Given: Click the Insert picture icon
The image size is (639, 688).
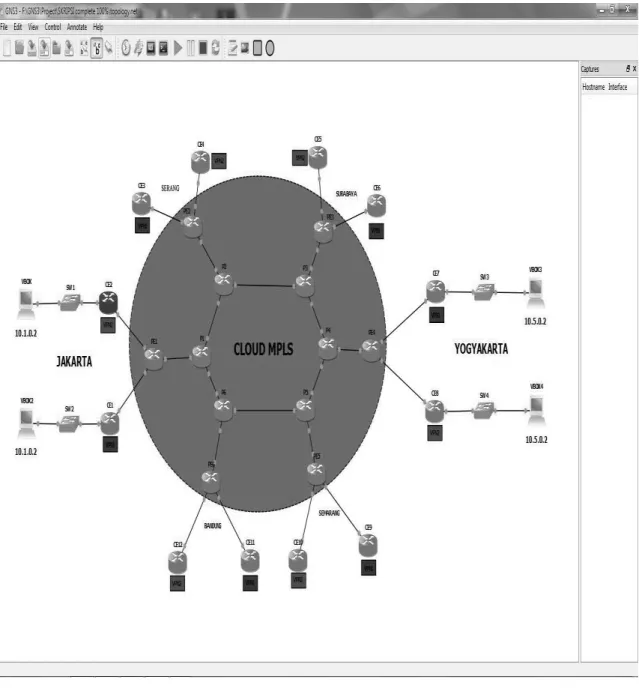Looking at the screenshot, I should [x=245, y=47].
